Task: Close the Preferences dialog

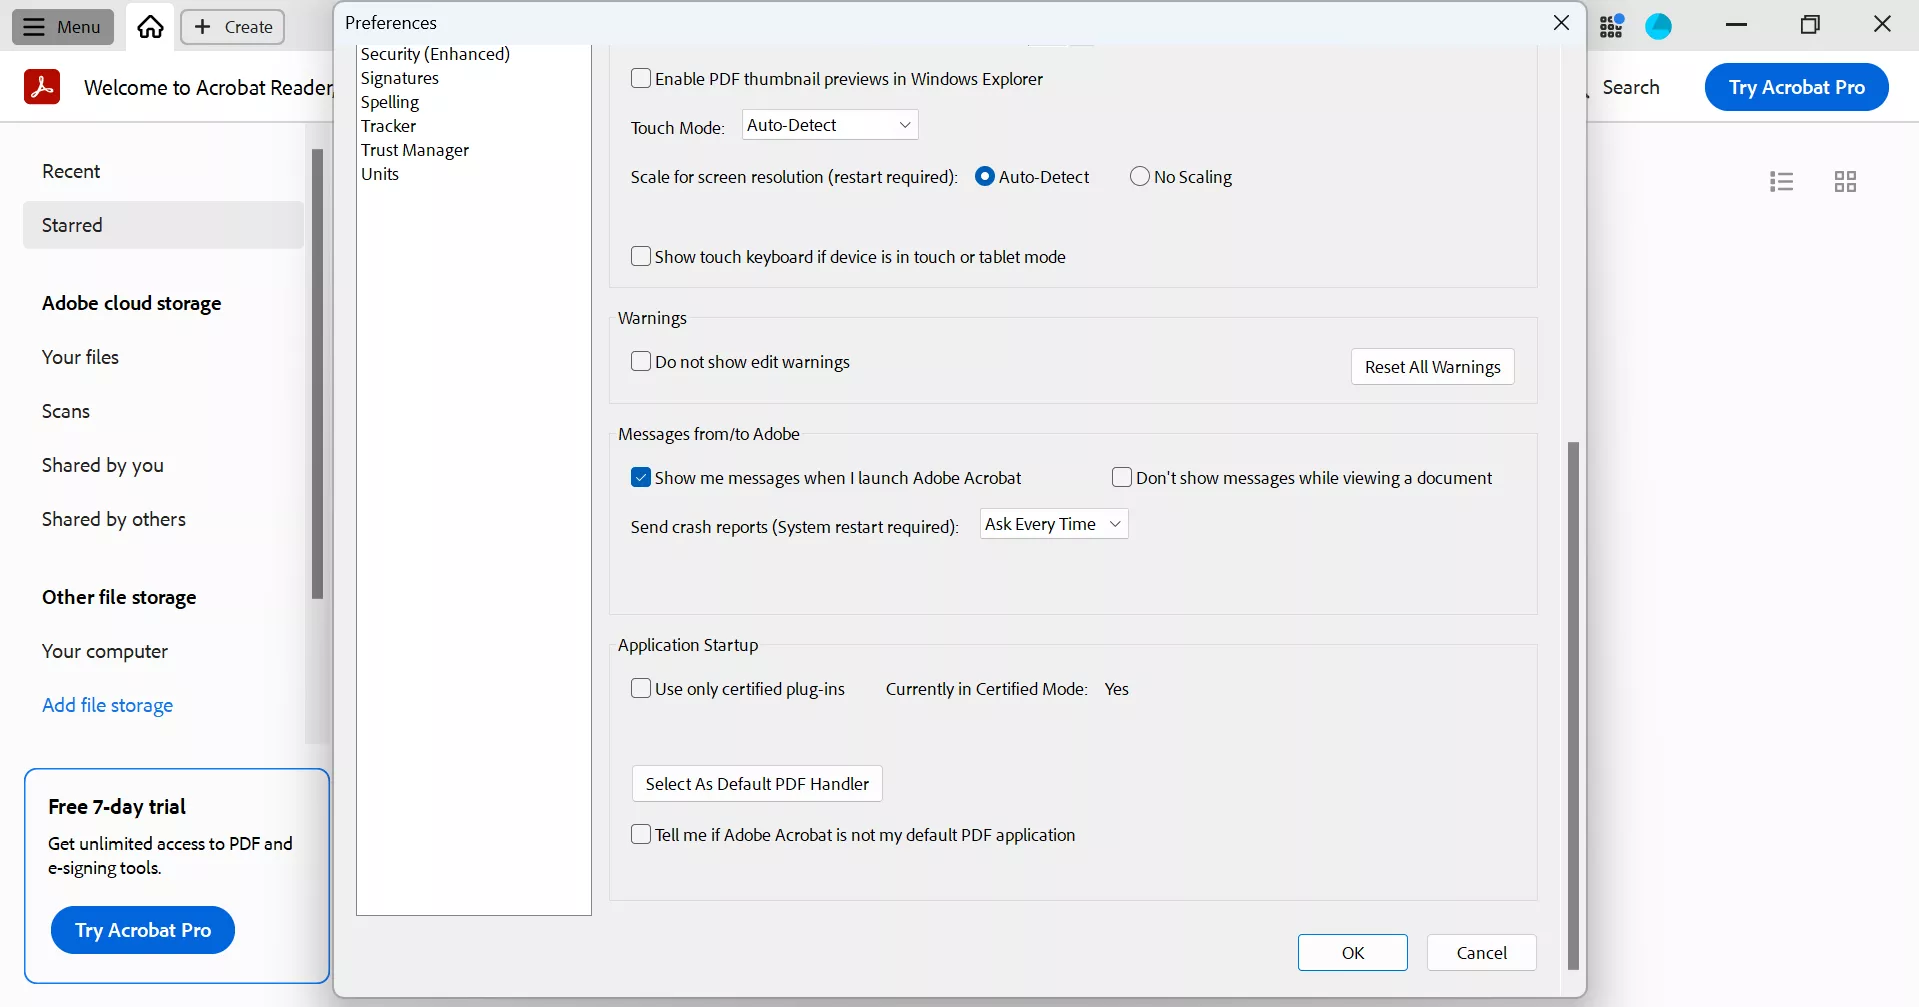Action: click(x=1561, y=23)
